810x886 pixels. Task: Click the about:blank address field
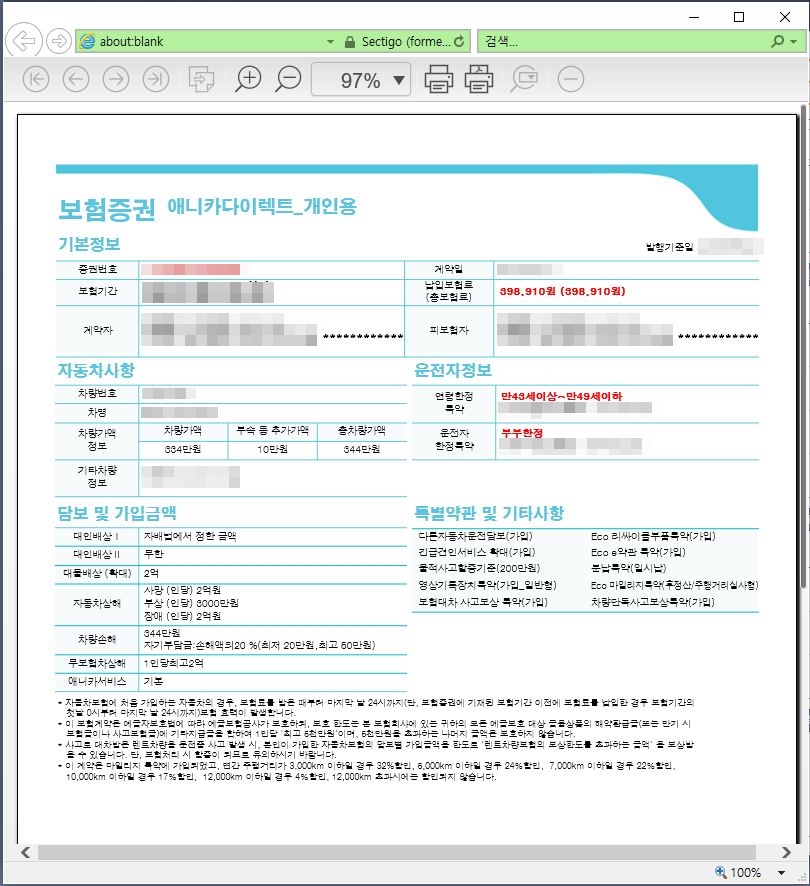tap(203, 41)
